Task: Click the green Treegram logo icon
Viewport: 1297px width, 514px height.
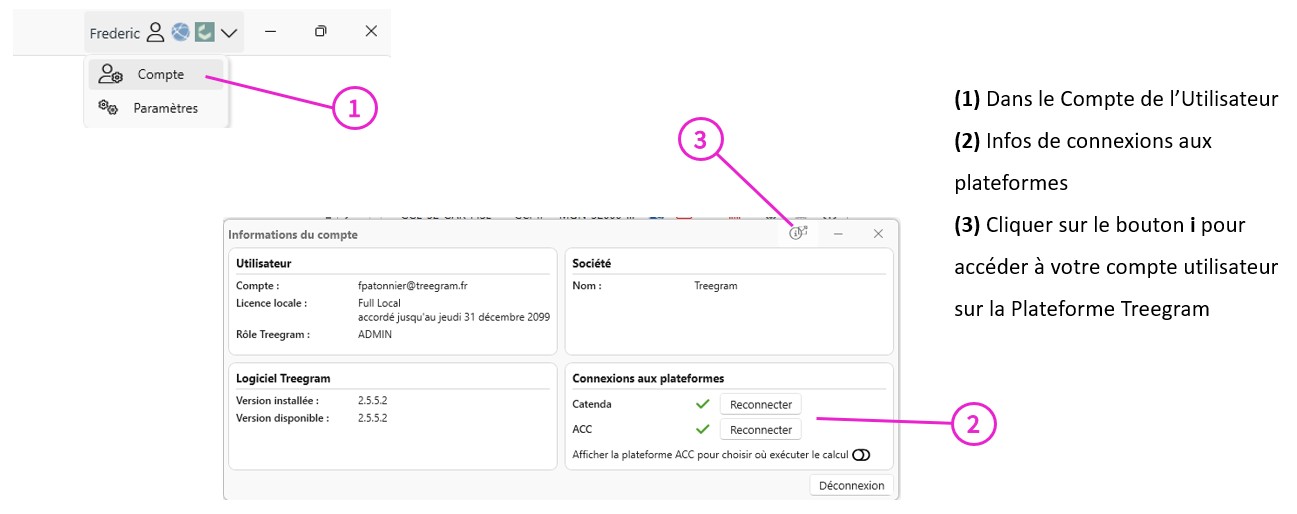Action: click(x=204, y=33)
